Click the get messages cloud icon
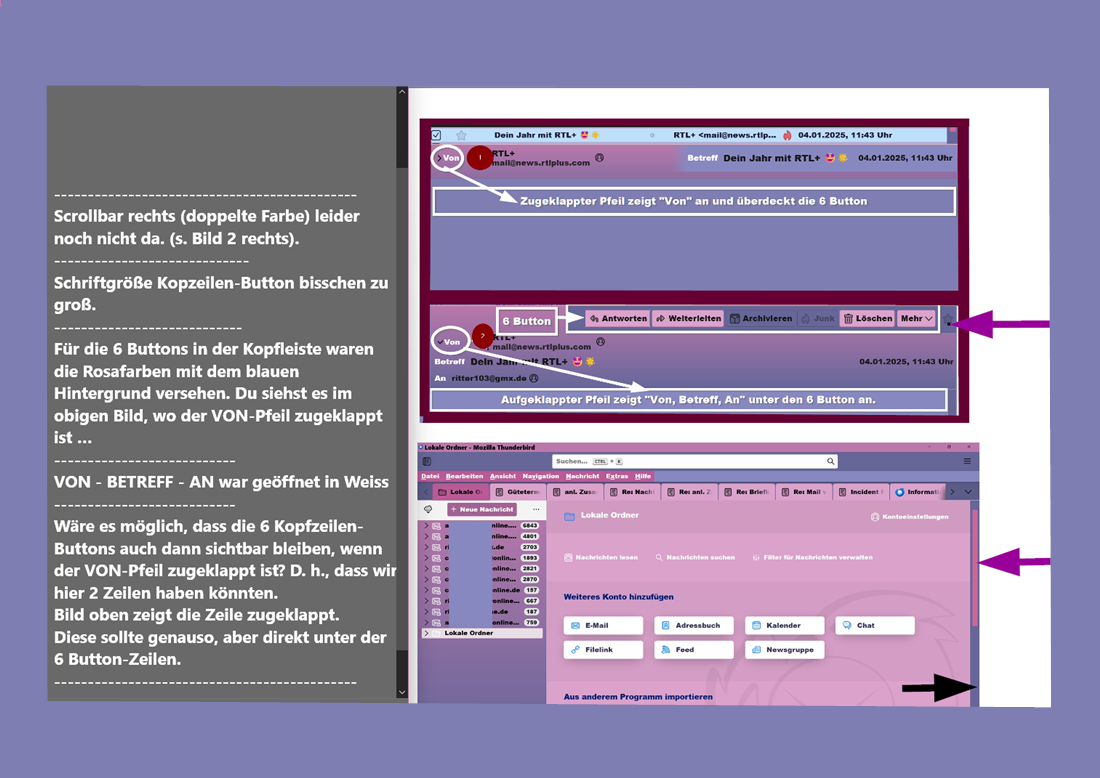 click(x=428, y=509)
